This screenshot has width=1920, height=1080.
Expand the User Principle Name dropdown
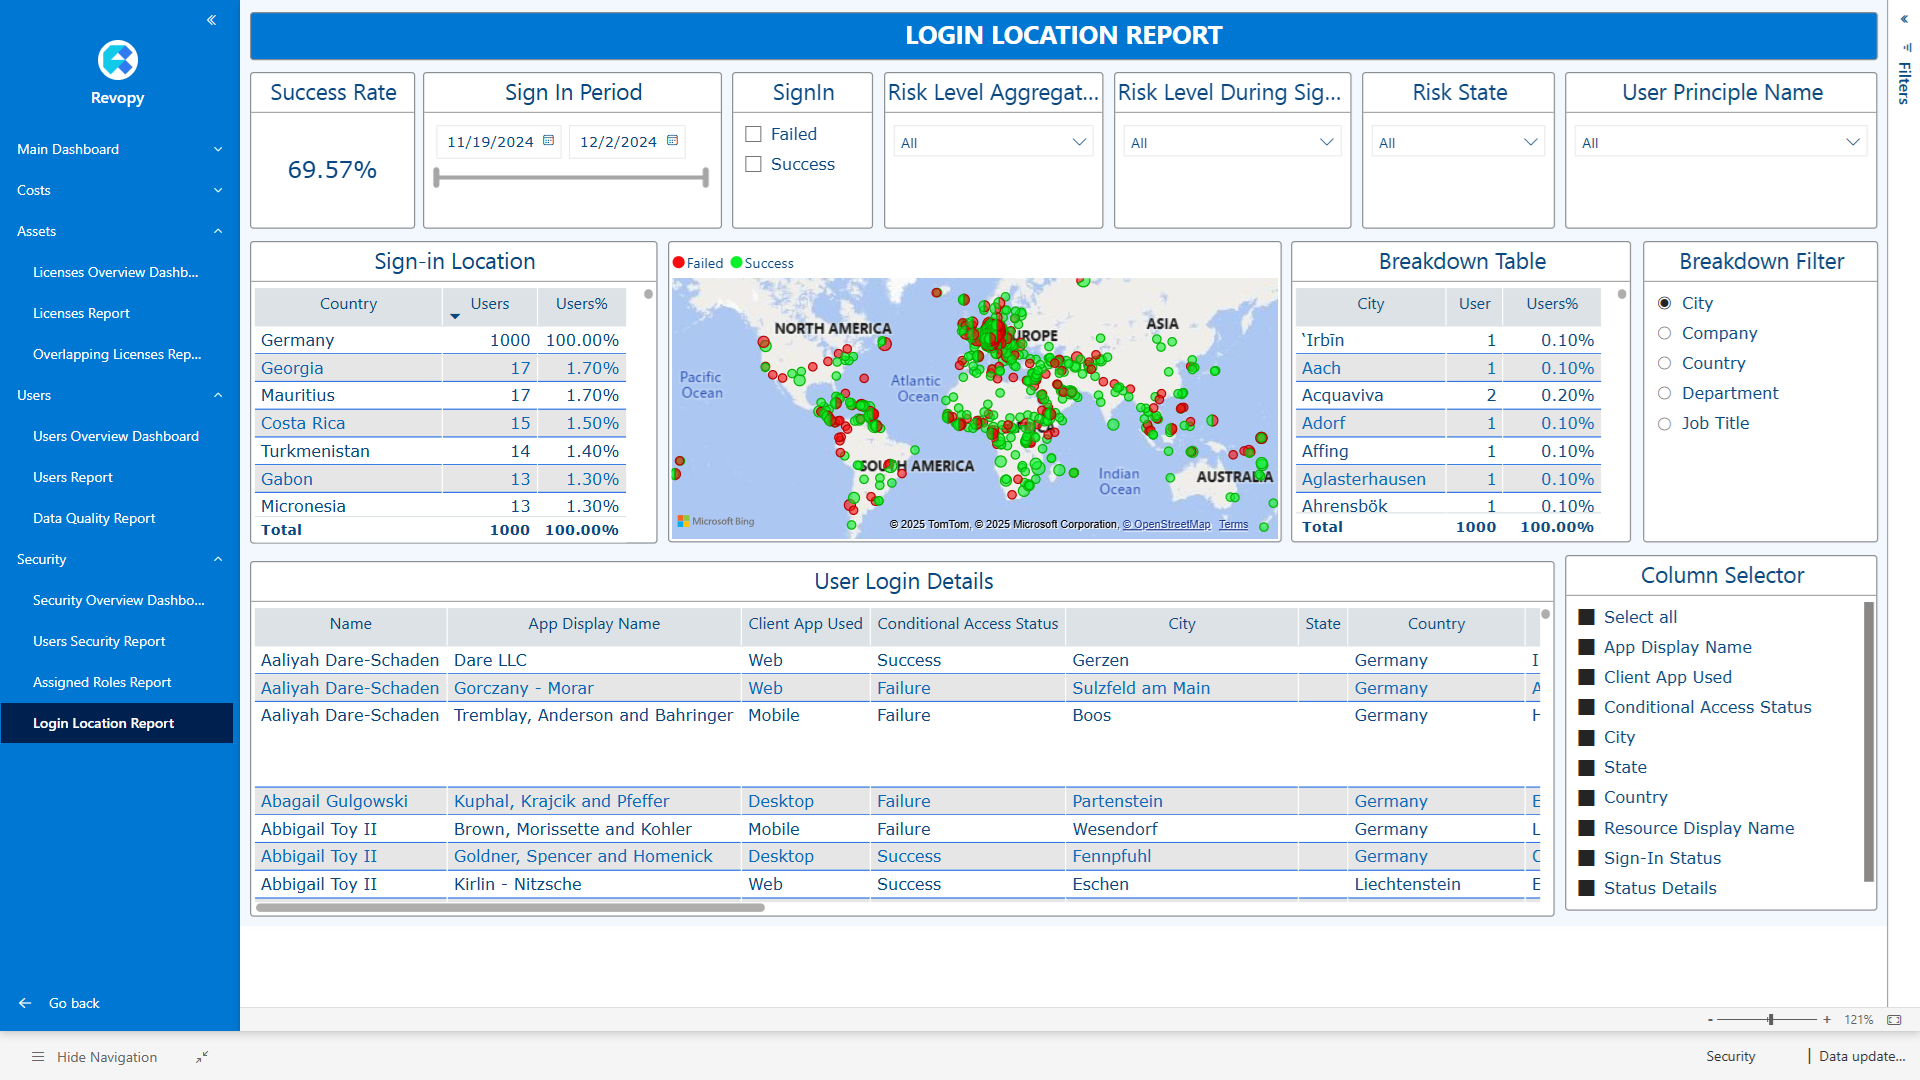click(x=1851, y=141)
